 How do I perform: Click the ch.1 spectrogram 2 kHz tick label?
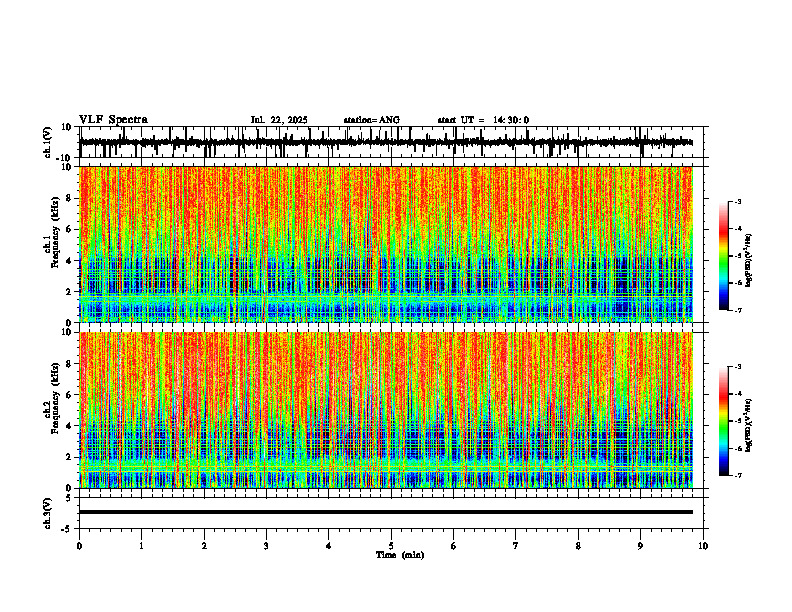(x=70, y=292)
